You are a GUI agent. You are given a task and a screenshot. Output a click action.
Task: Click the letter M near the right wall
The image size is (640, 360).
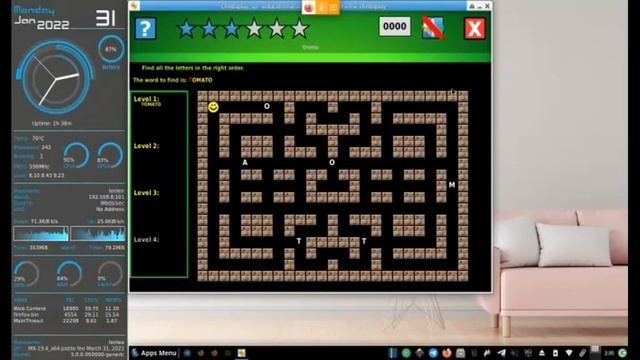click(452, 185)
